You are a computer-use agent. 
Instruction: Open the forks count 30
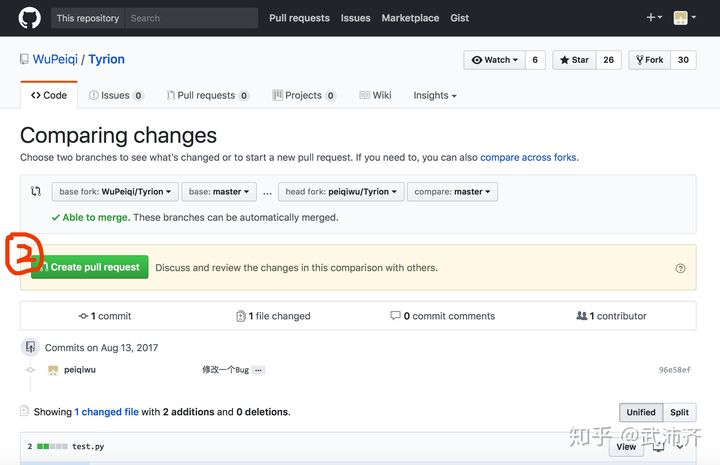[x=683, y=60]
